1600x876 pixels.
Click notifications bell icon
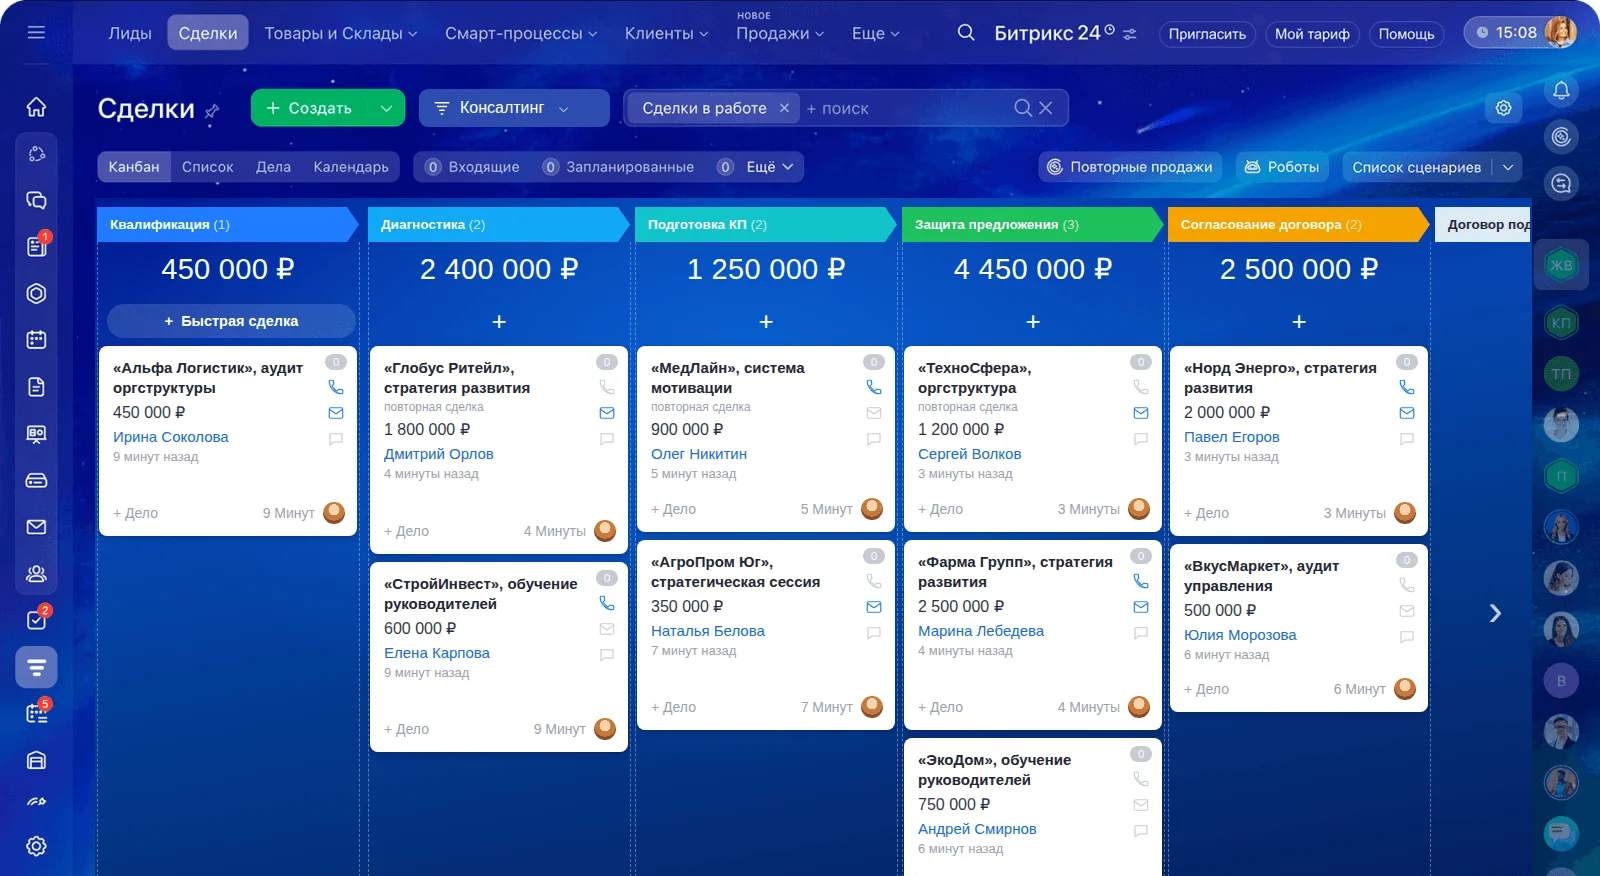tap(1561, 91)
